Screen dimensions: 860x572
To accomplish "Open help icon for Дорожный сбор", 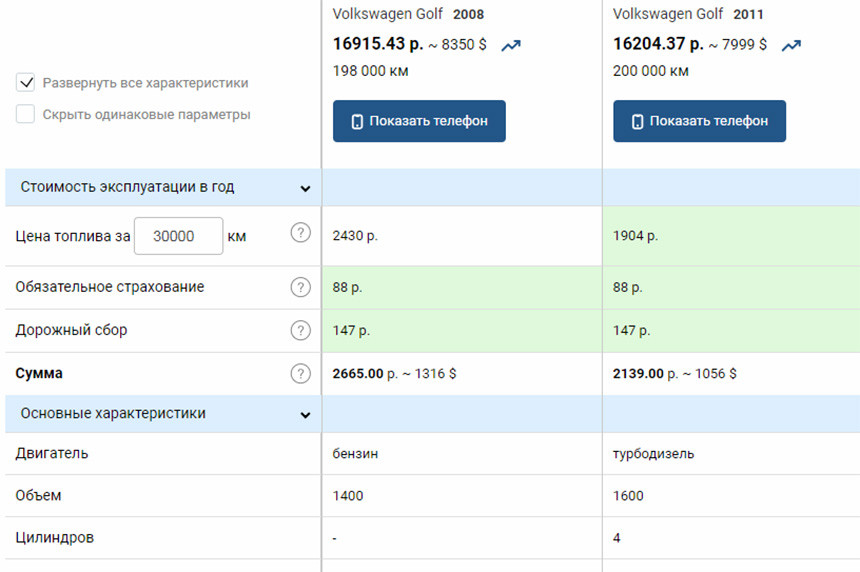I will [x=300, y=330].
